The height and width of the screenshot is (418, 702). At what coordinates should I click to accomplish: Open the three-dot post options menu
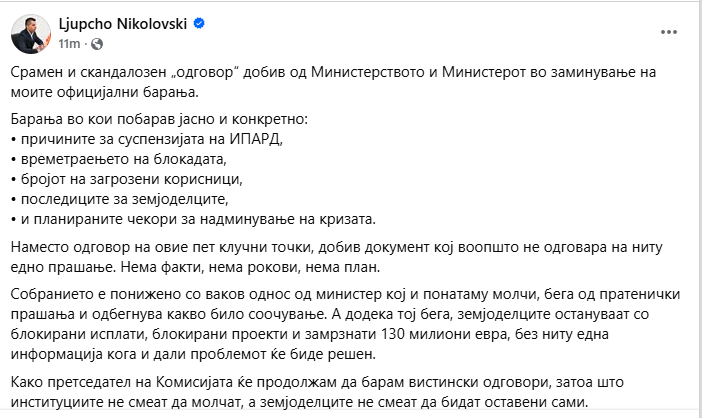(x=669, y=31)
